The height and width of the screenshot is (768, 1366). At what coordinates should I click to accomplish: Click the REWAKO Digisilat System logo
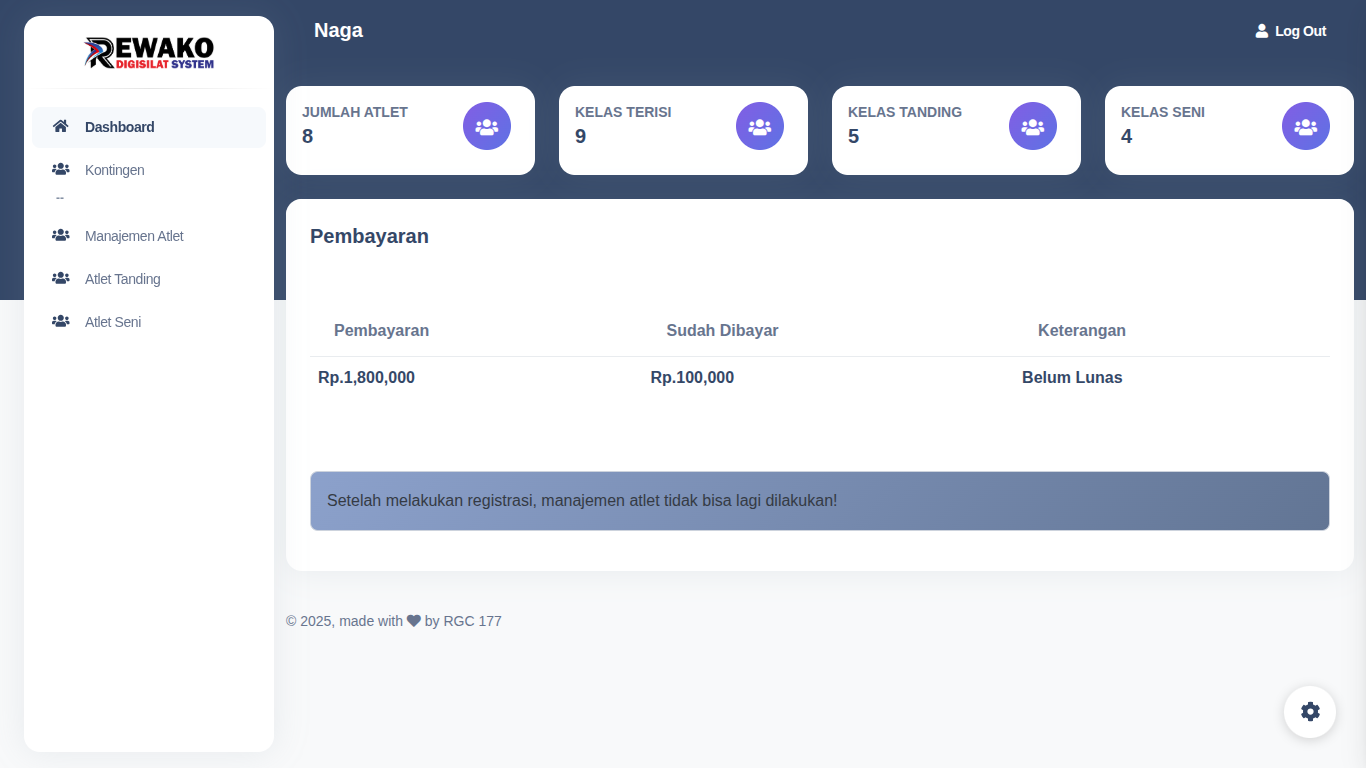[149, 53]
